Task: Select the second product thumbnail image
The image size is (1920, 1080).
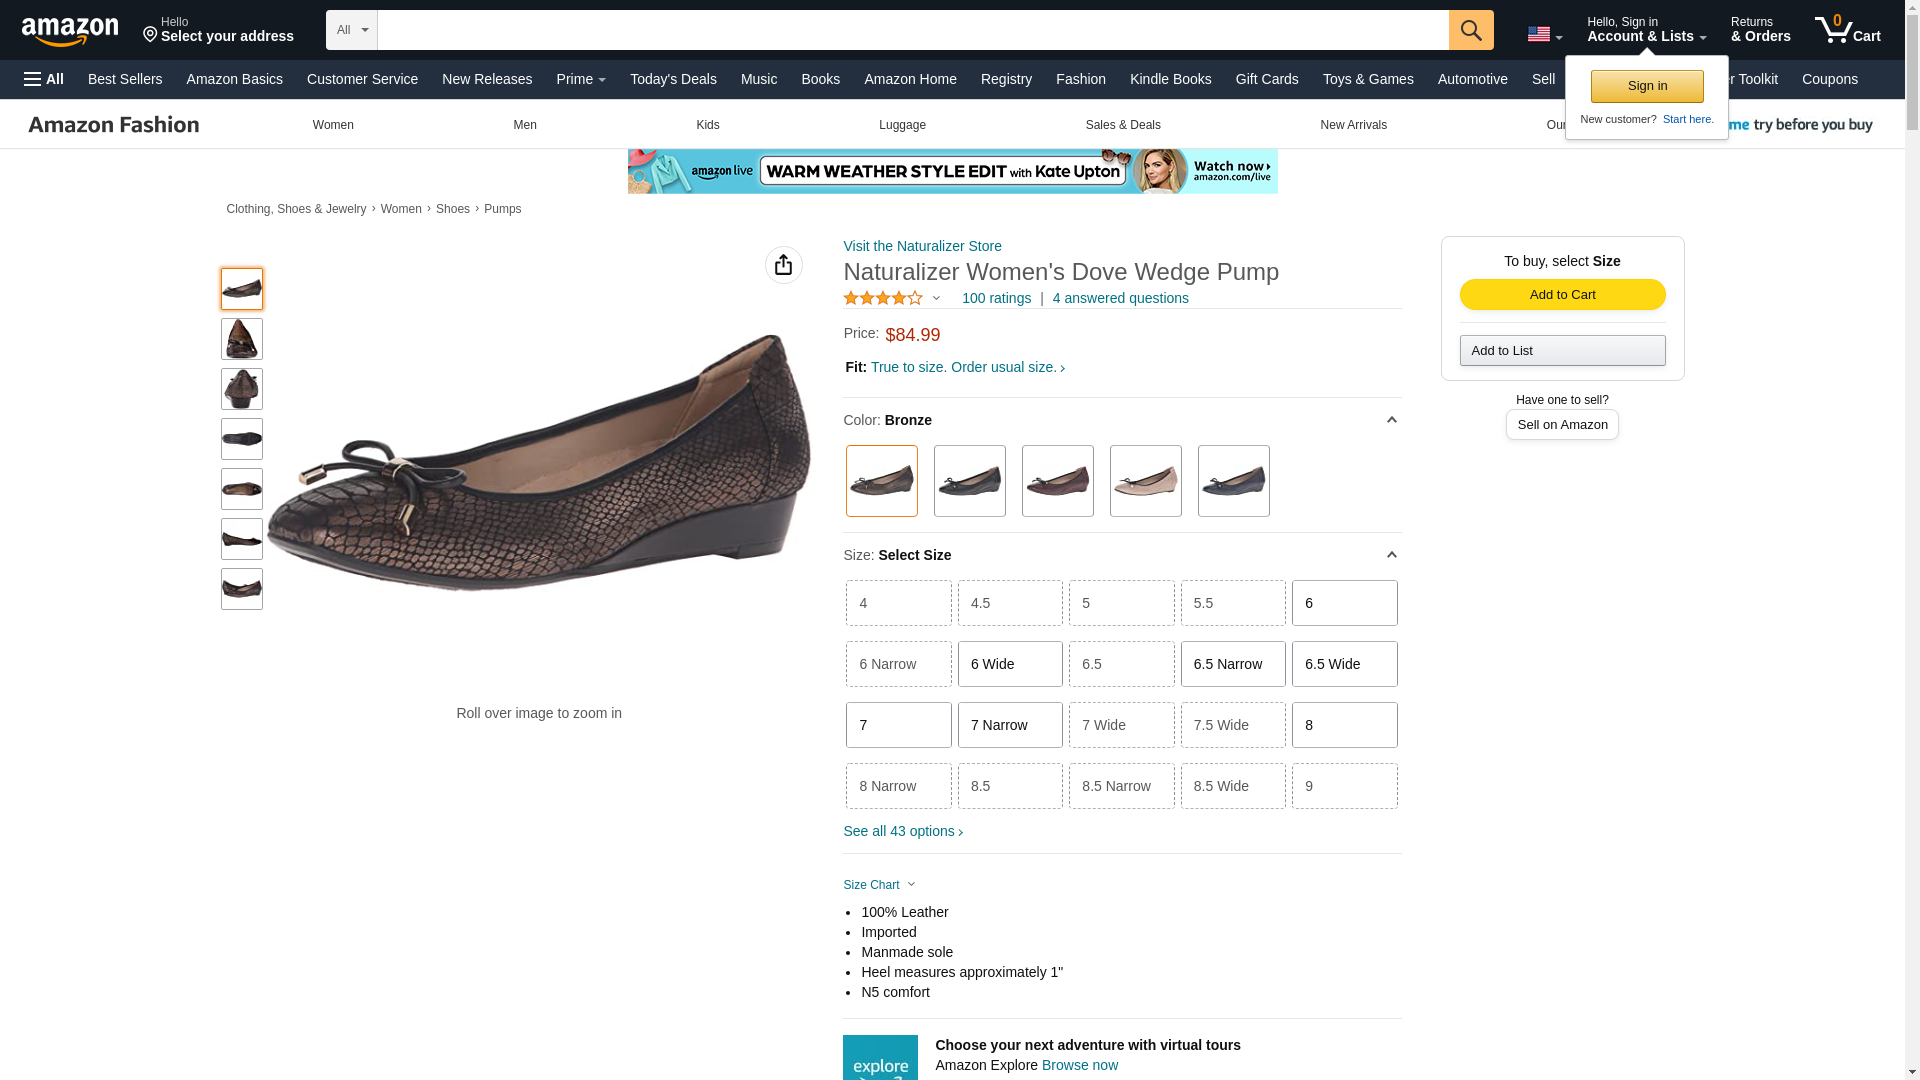Action: (242, 339)
